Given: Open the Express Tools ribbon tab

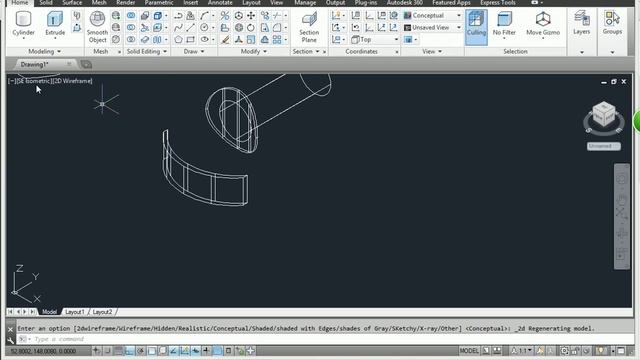Looking at the screenshot, I should (498, 3).
